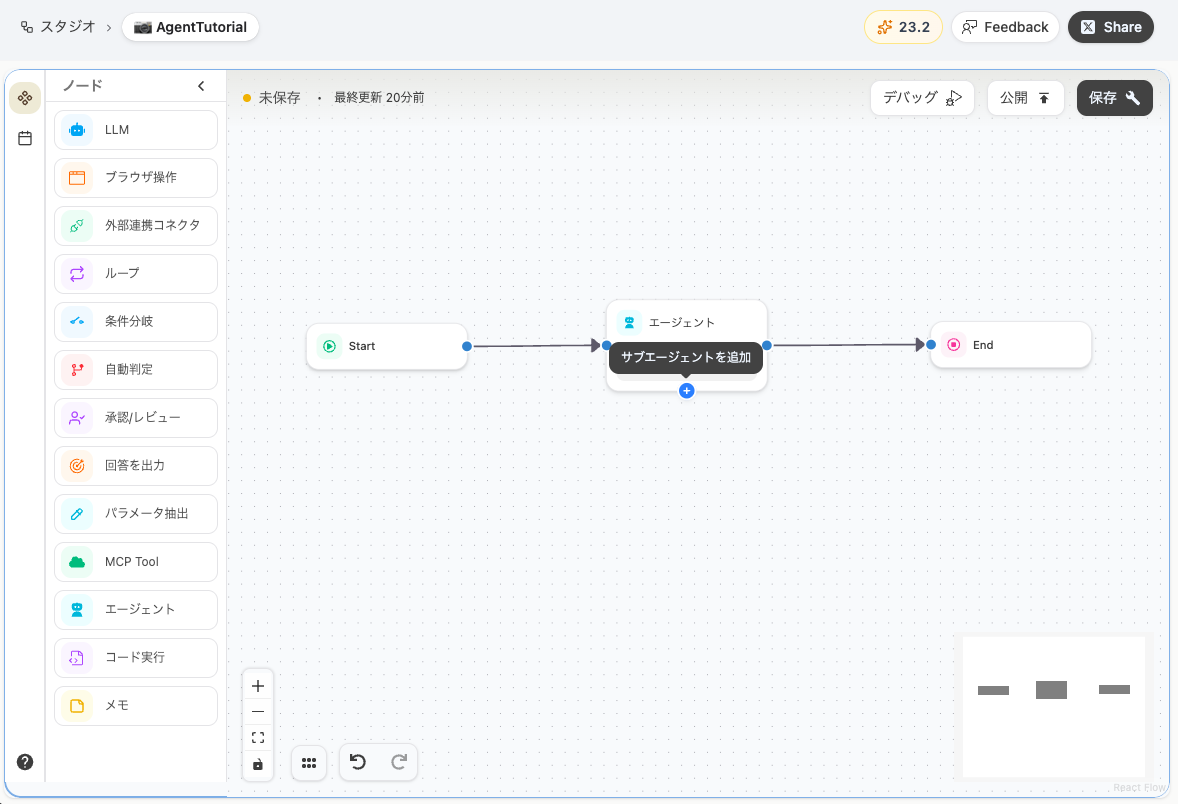Click the zoom out minus button

pos(258,712)
